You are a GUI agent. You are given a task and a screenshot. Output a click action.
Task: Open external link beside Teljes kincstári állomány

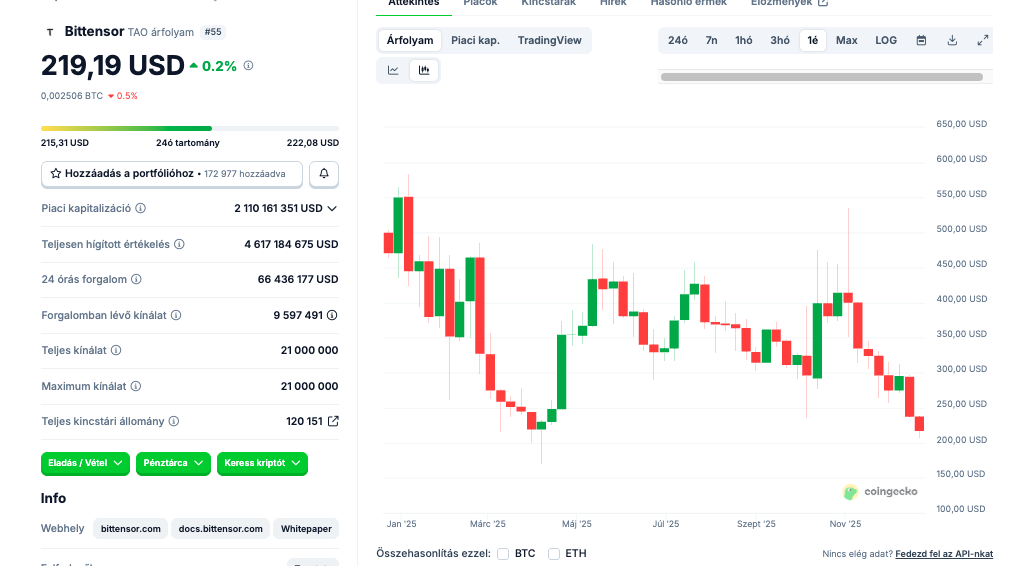(333, 421)
